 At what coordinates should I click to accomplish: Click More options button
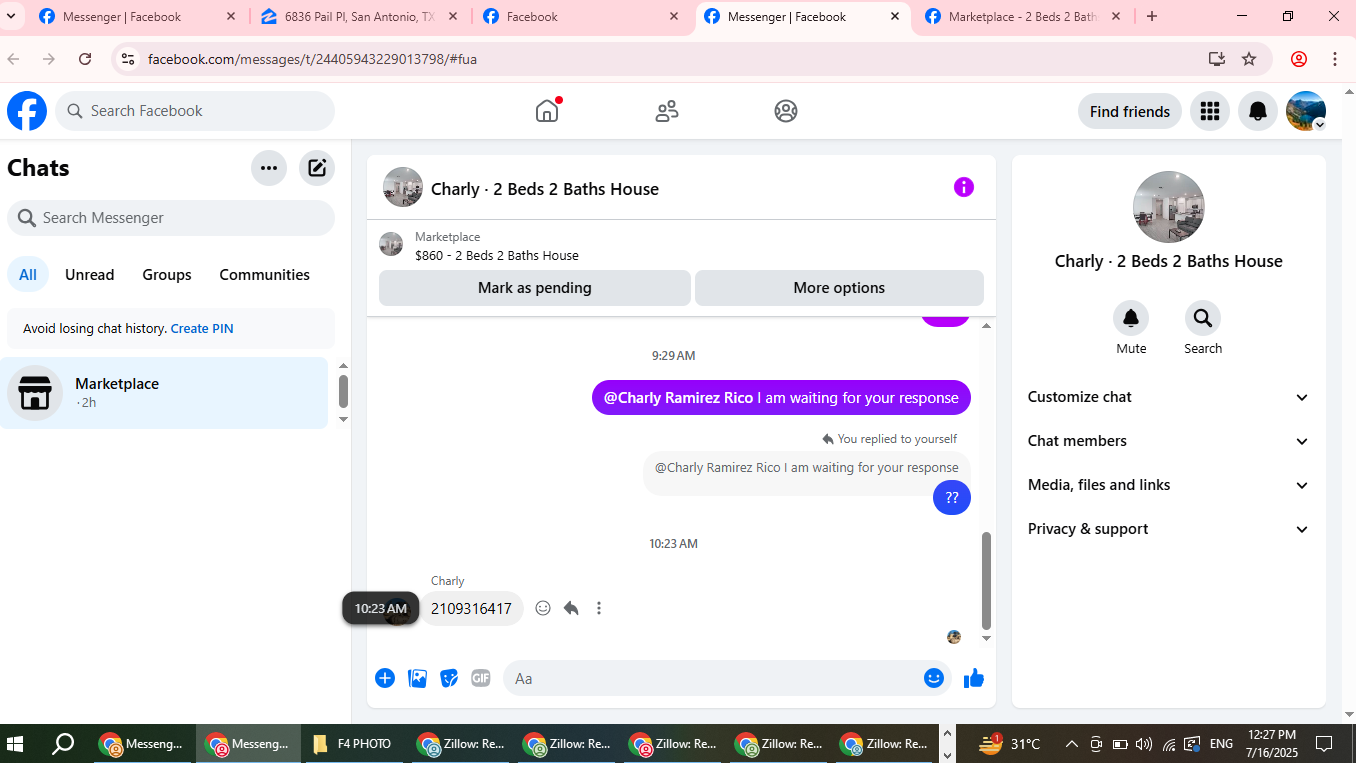pyautogui.click(x=839, y=288)
